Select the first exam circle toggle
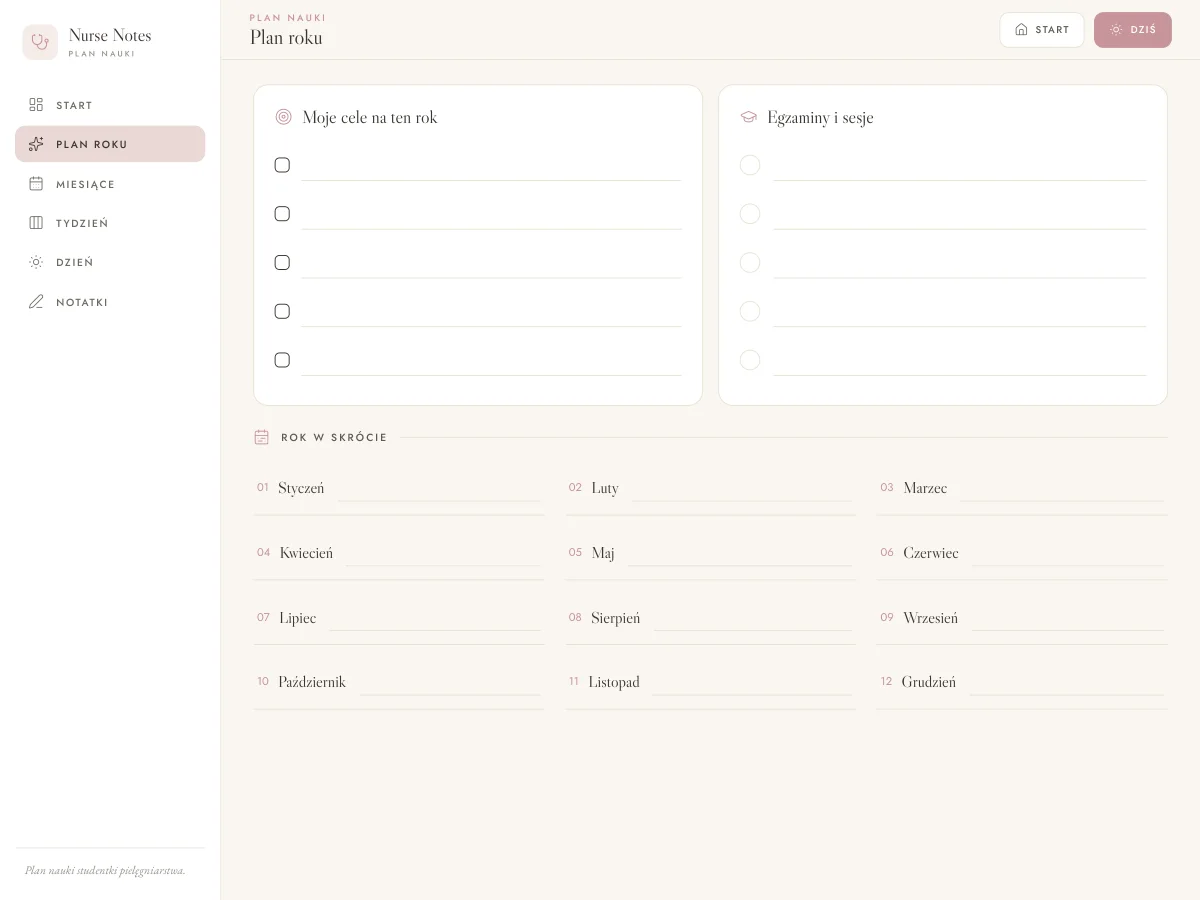The image size is (1200, 900). tap(750, 165)
